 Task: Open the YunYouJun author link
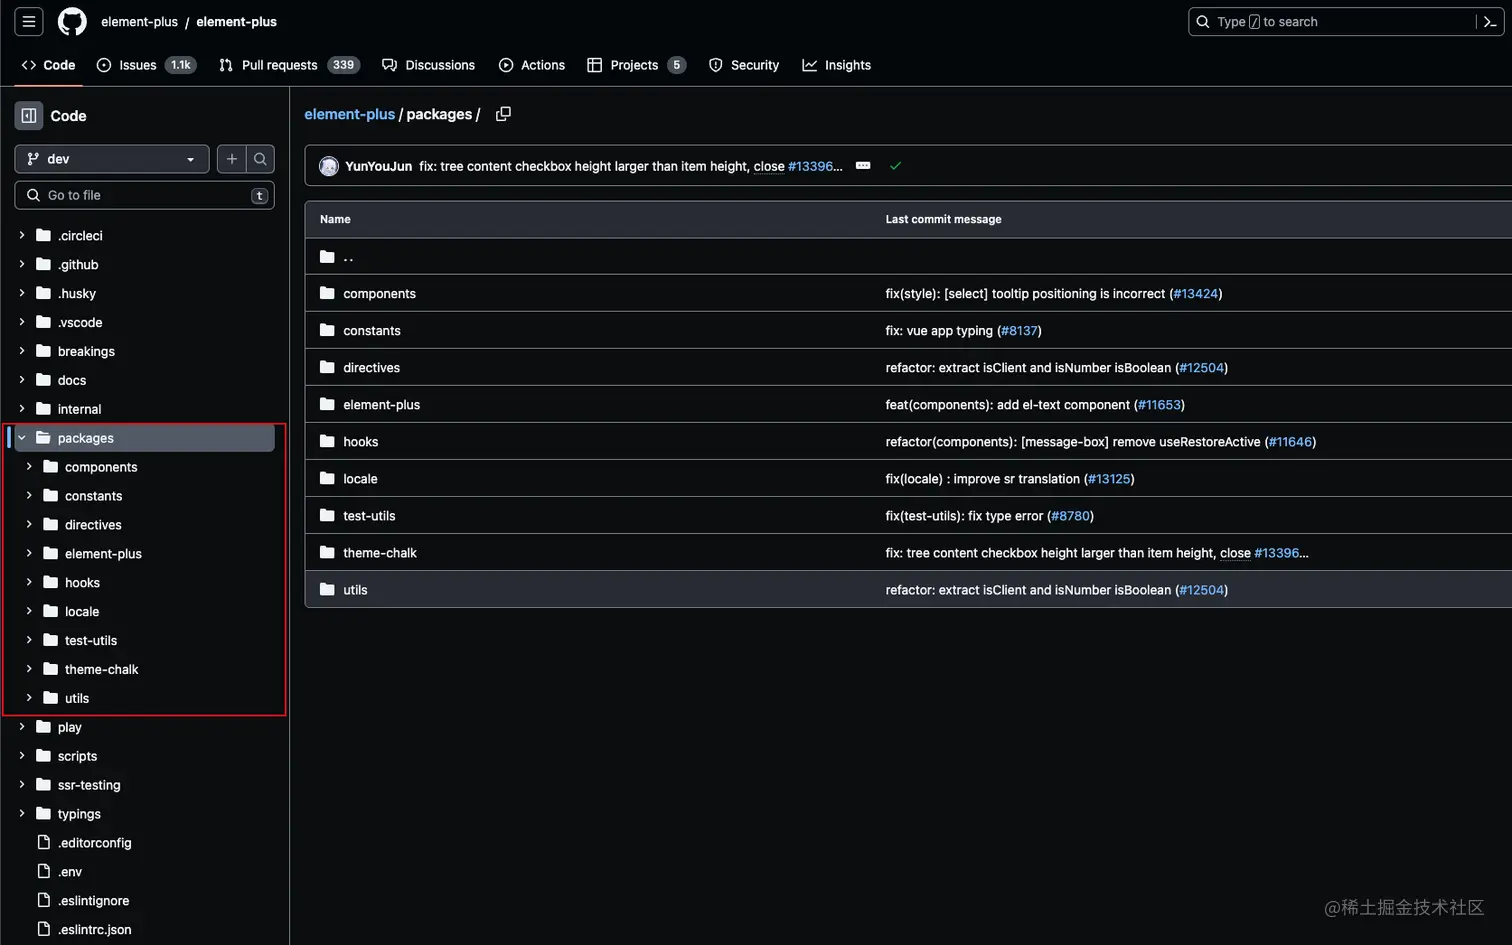coord(378,166)
